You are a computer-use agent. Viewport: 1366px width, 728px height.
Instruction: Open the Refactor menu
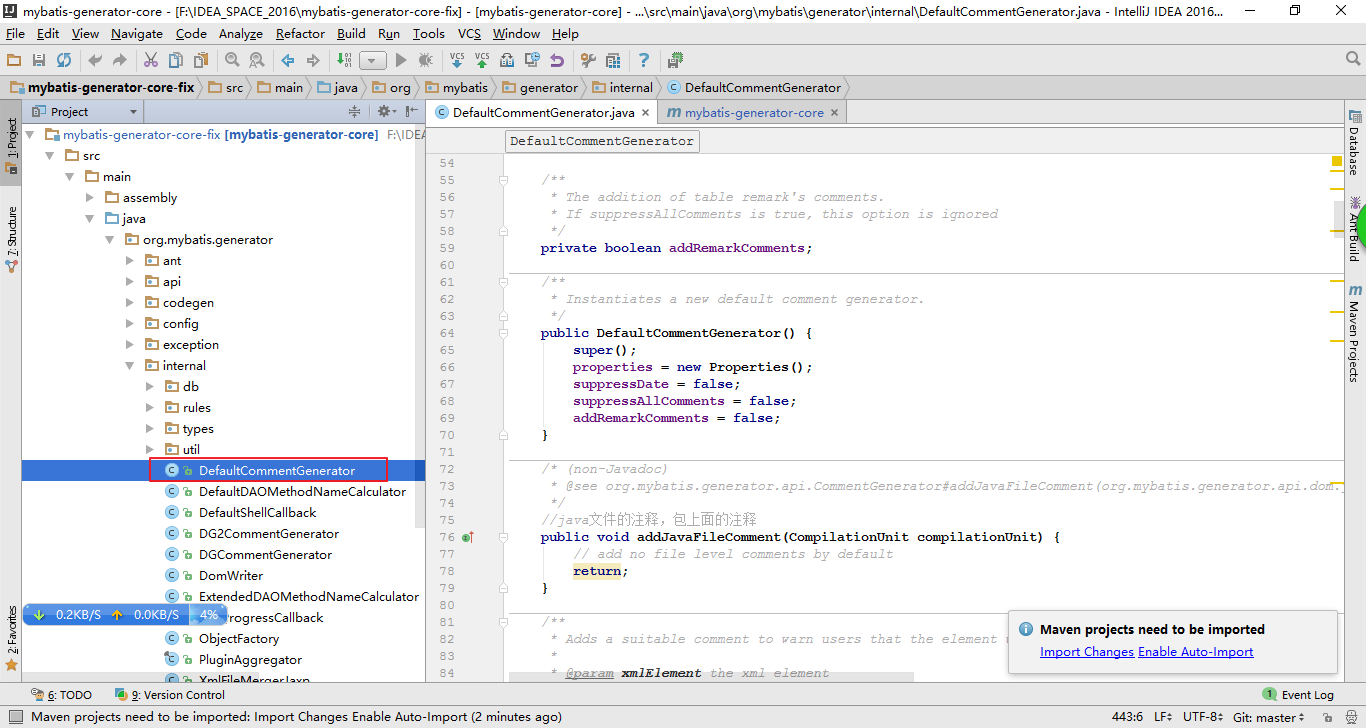click(300, 33)
